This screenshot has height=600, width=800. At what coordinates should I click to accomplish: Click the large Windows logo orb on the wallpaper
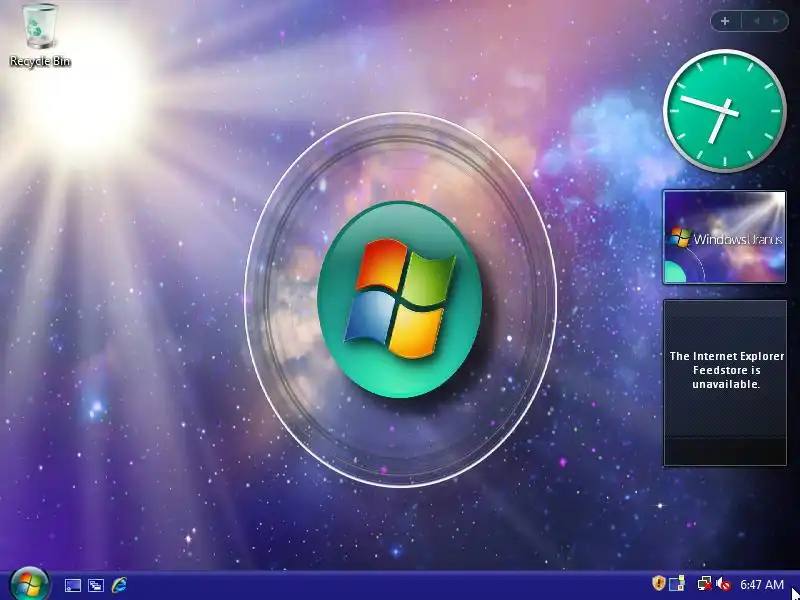click(x=400, y=299)
